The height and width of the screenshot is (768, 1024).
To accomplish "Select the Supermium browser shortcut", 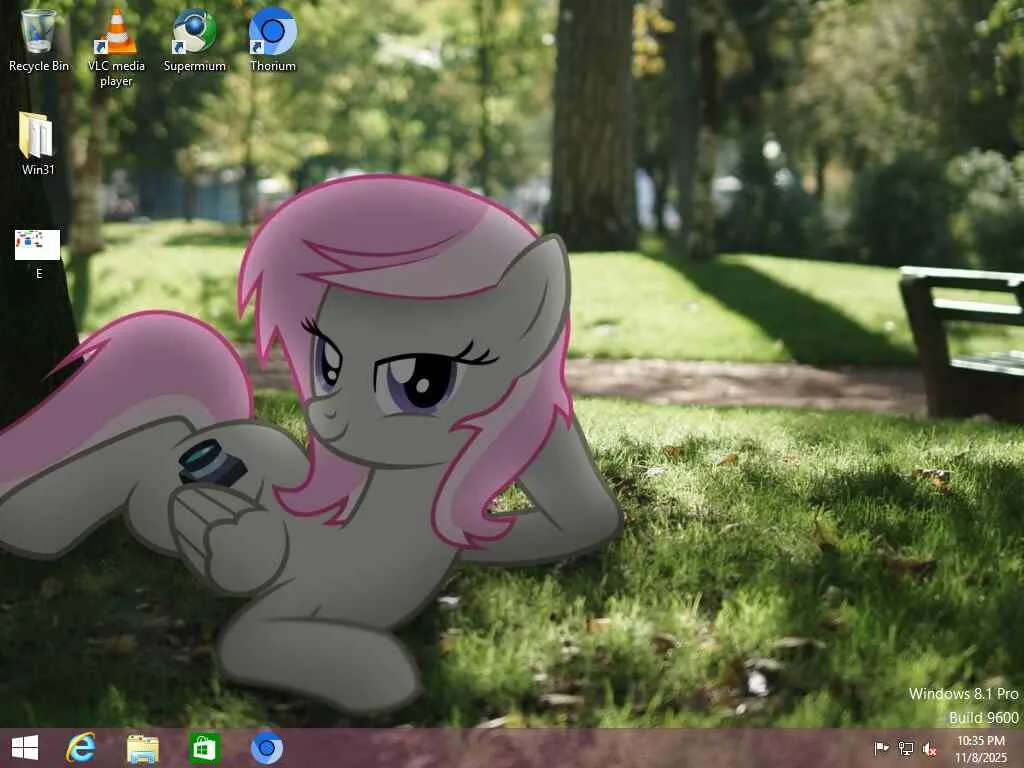I will pos(195,40).
